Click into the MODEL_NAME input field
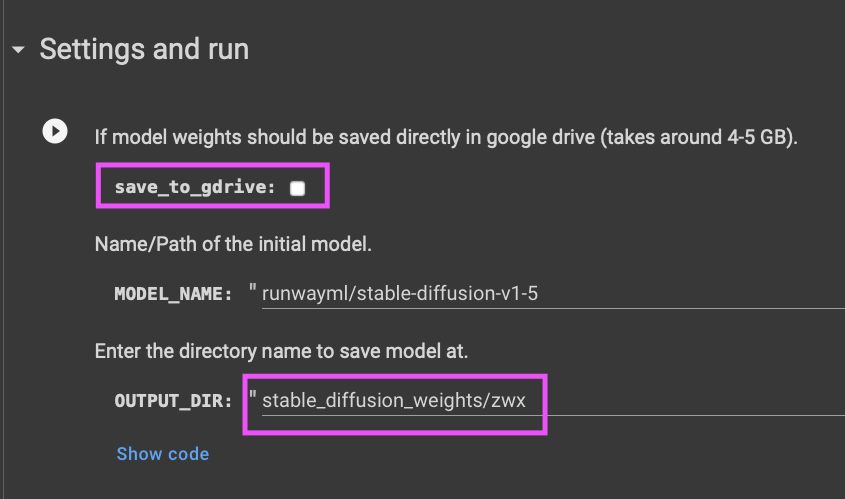The height and width of the screenshot is (499, 845). 553,294
